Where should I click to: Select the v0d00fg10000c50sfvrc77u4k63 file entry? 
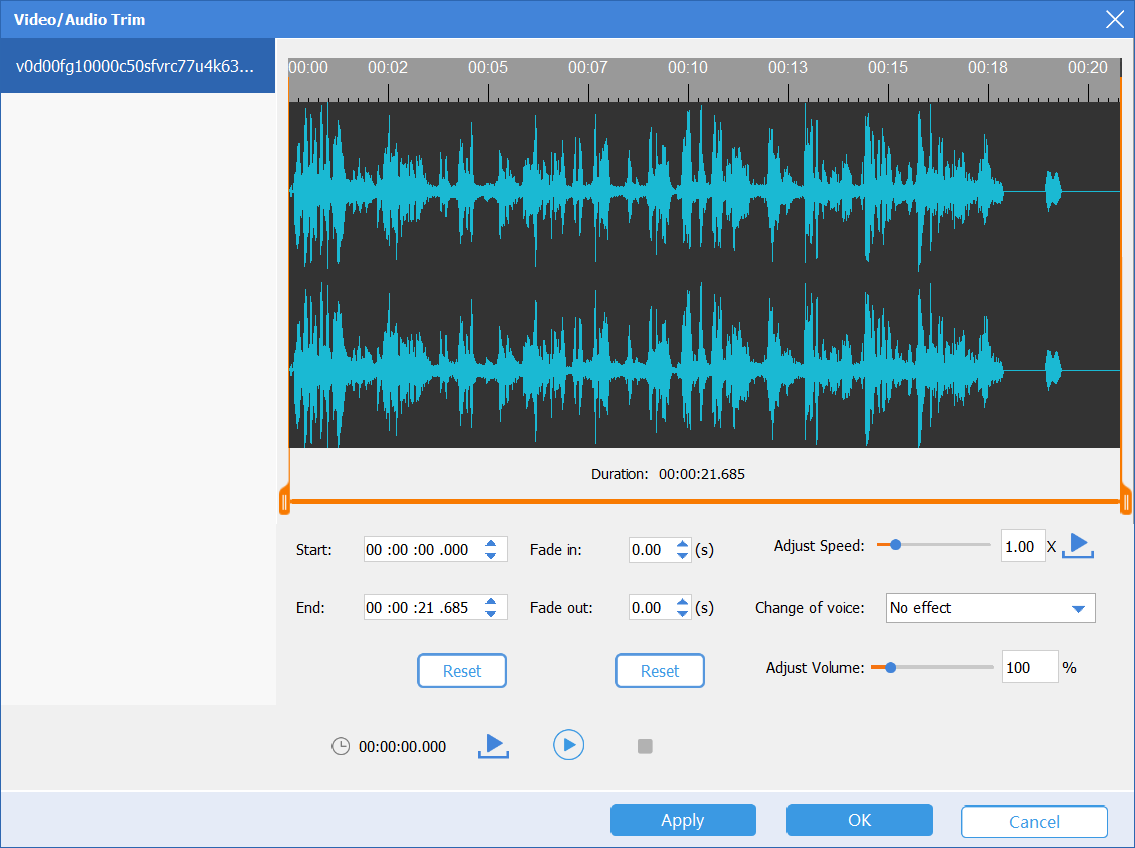[x=137, y=65]
